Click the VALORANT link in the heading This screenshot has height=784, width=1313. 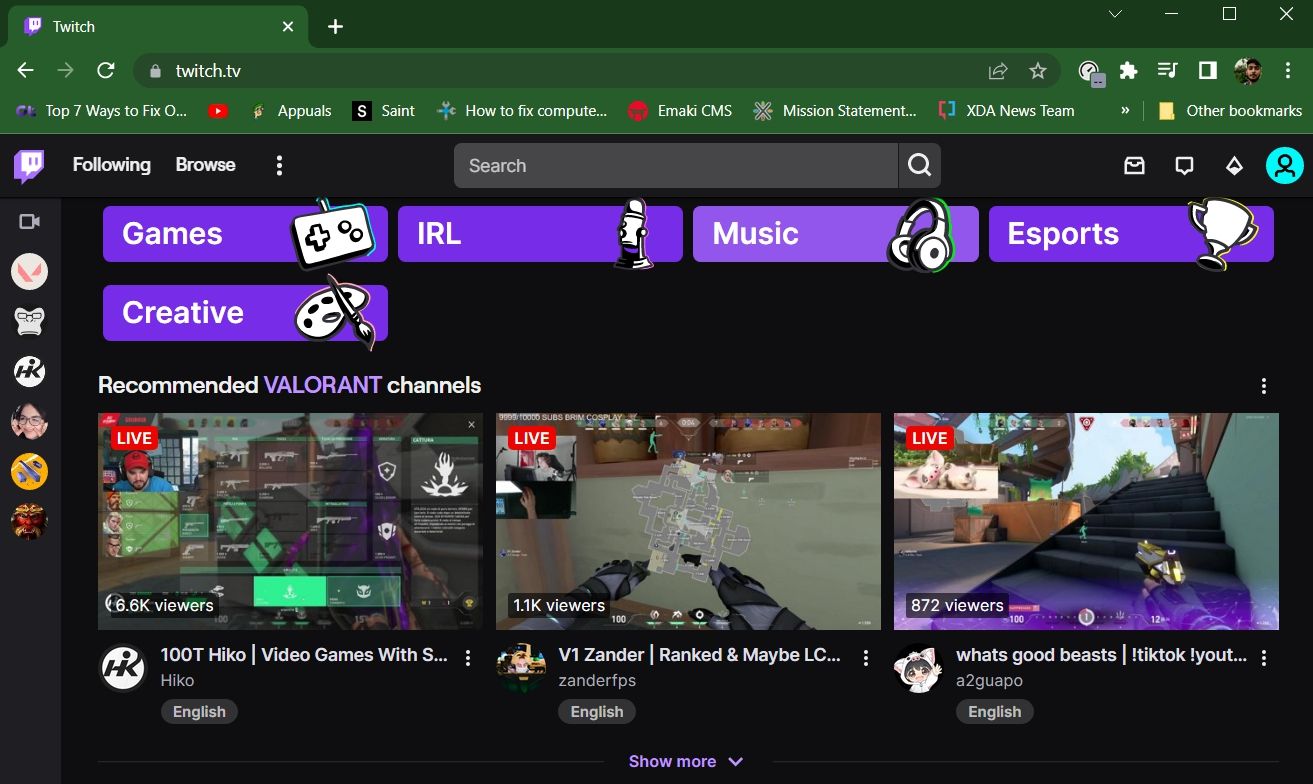pyautogui.click(x=323, y=385)
